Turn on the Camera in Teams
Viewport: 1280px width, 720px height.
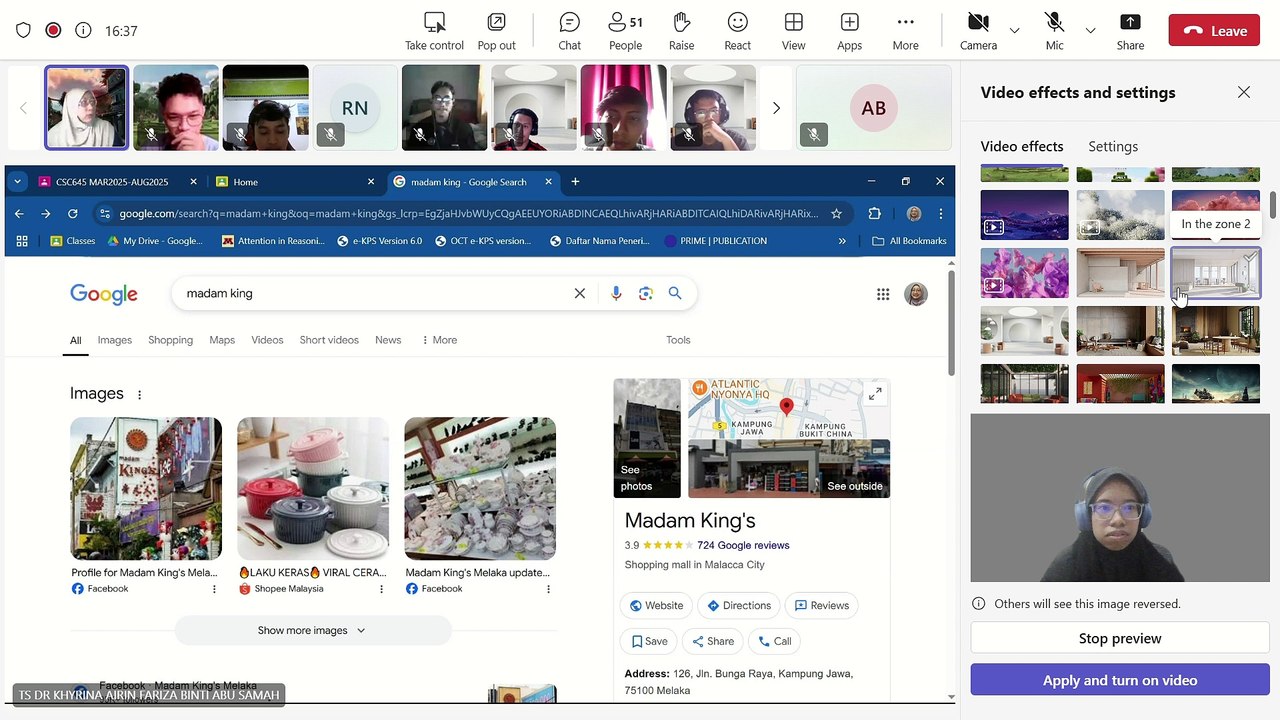point(978,31)
